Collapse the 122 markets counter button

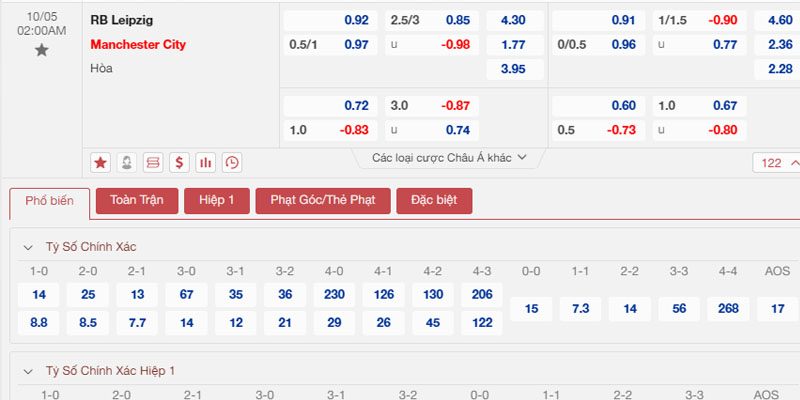778,163
